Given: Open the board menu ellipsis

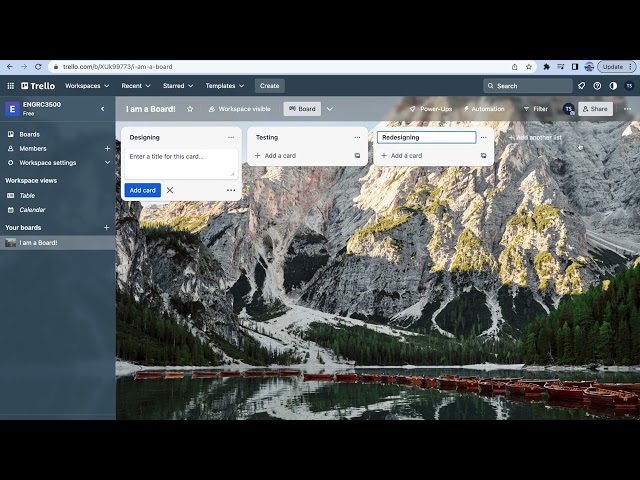Looking at the screenshot, I should tap(627, 109).
